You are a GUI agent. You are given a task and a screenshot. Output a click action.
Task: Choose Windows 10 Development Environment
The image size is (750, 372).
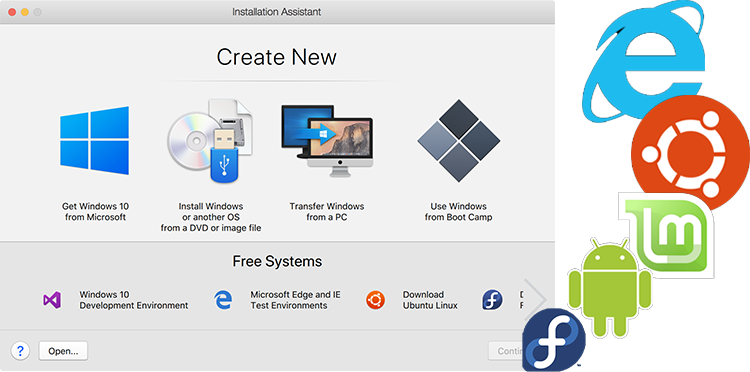click(x=133, y=300)
